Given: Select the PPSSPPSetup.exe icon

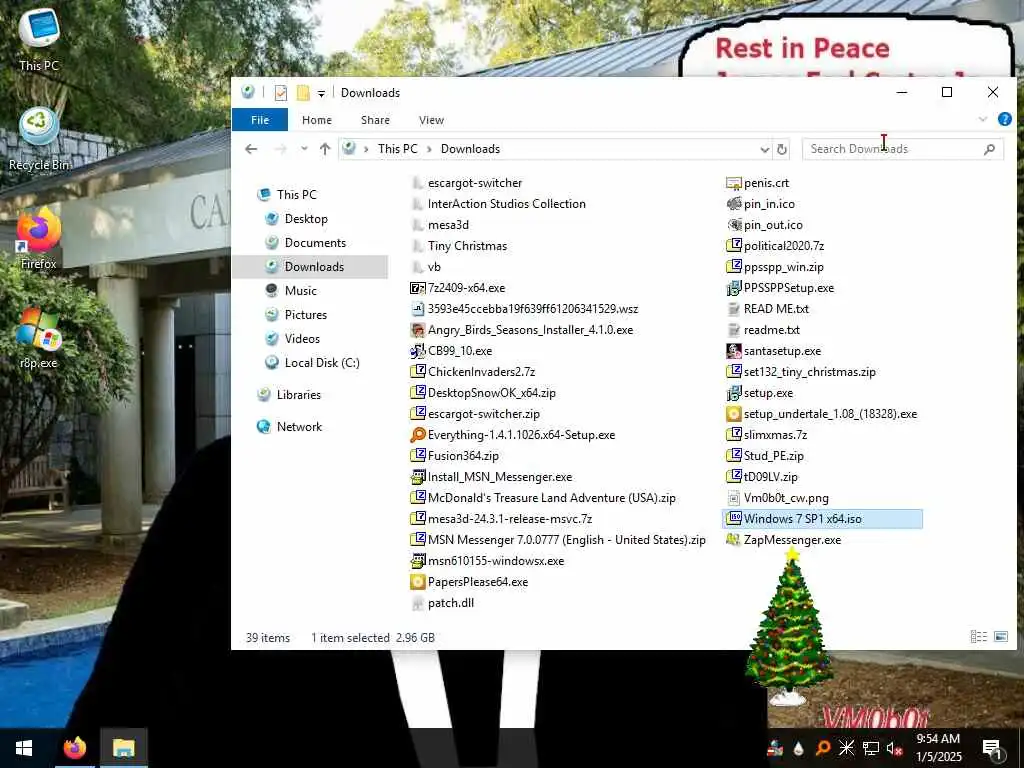Looking at the screenshot, I should (734, 288).
